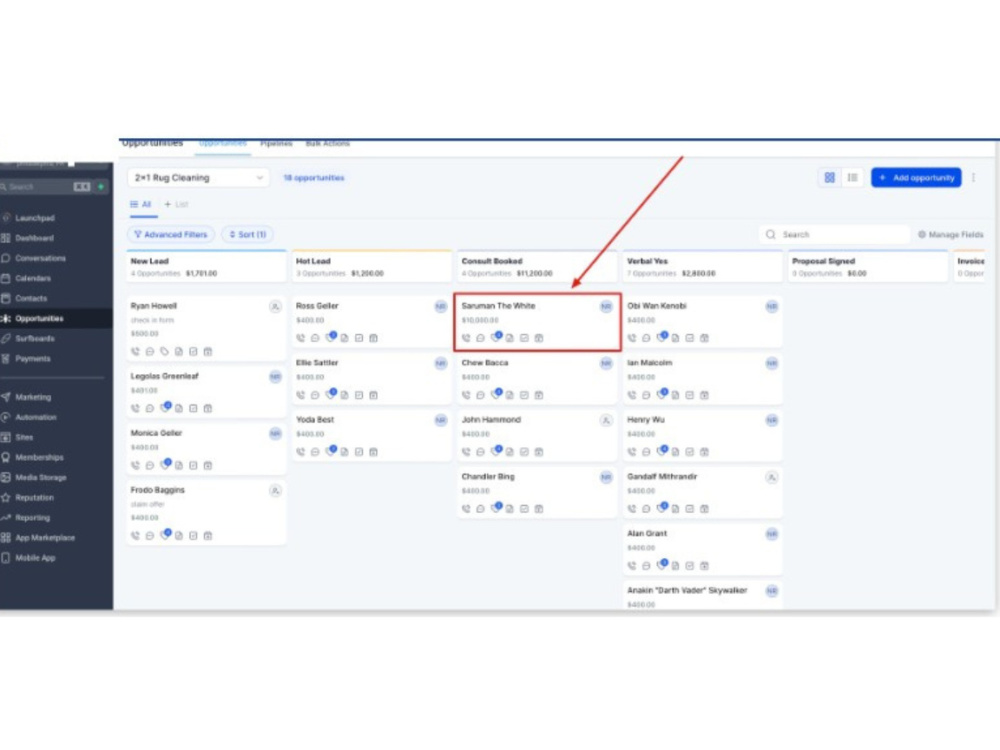
Task: Click the owner avatar on Saruman The White card
Action: click(606, 307)
